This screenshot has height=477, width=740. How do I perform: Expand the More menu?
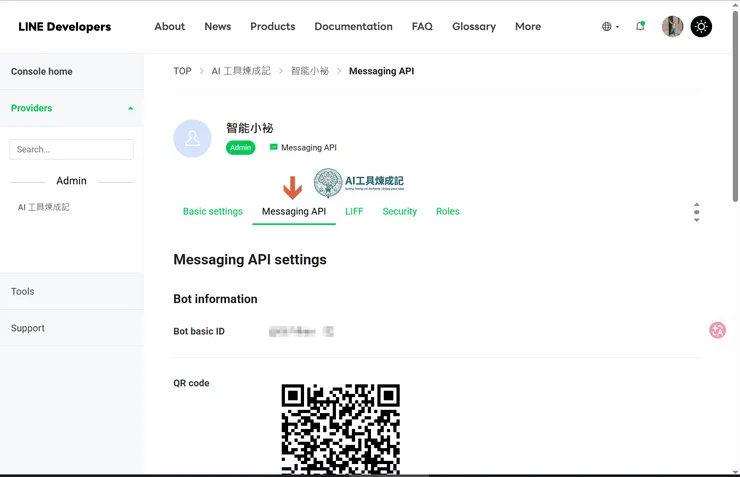tap(528, 26)
